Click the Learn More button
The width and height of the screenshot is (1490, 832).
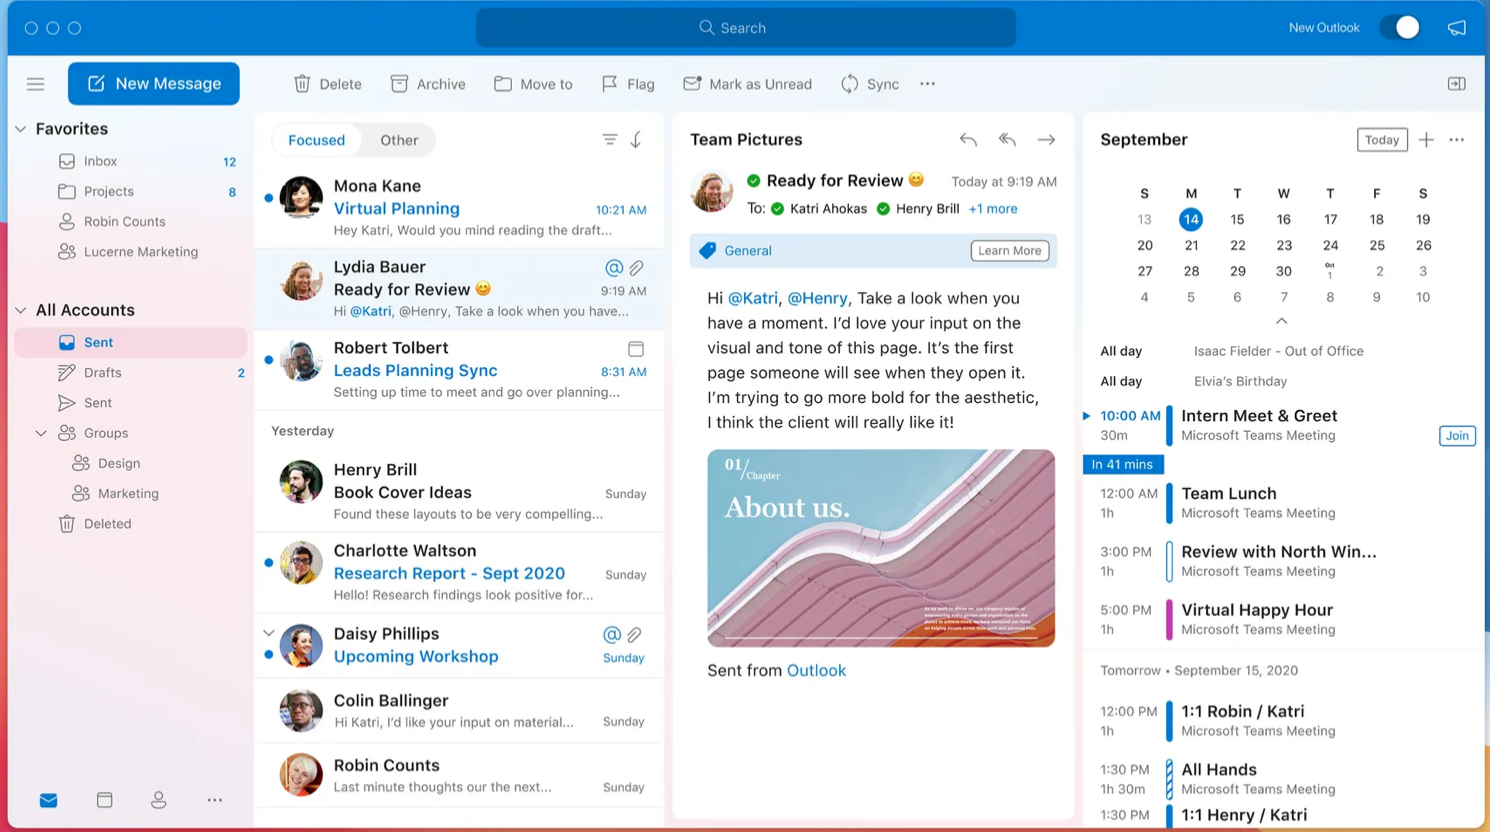pos(1009,251)
